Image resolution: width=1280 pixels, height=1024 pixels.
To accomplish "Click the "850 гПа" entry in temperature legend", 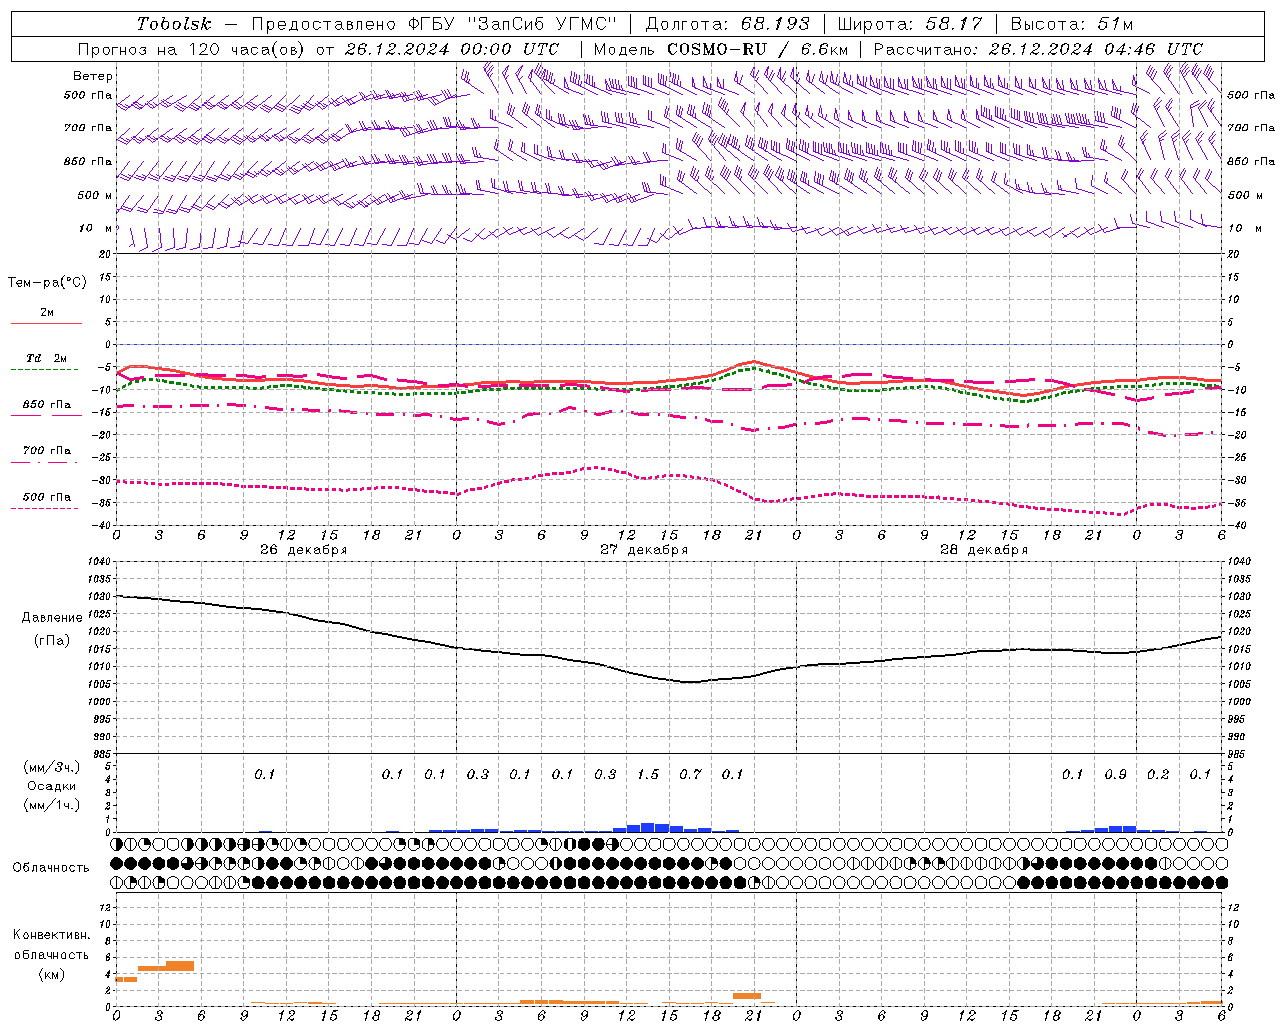I will click(47, 405).
